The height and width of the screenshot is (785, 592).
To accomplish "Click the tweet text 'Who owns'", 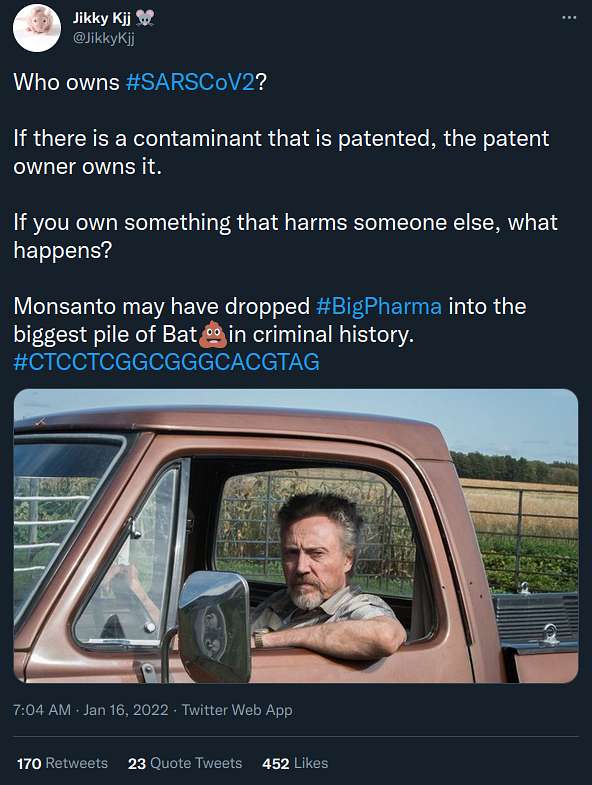I will [66, 82].
